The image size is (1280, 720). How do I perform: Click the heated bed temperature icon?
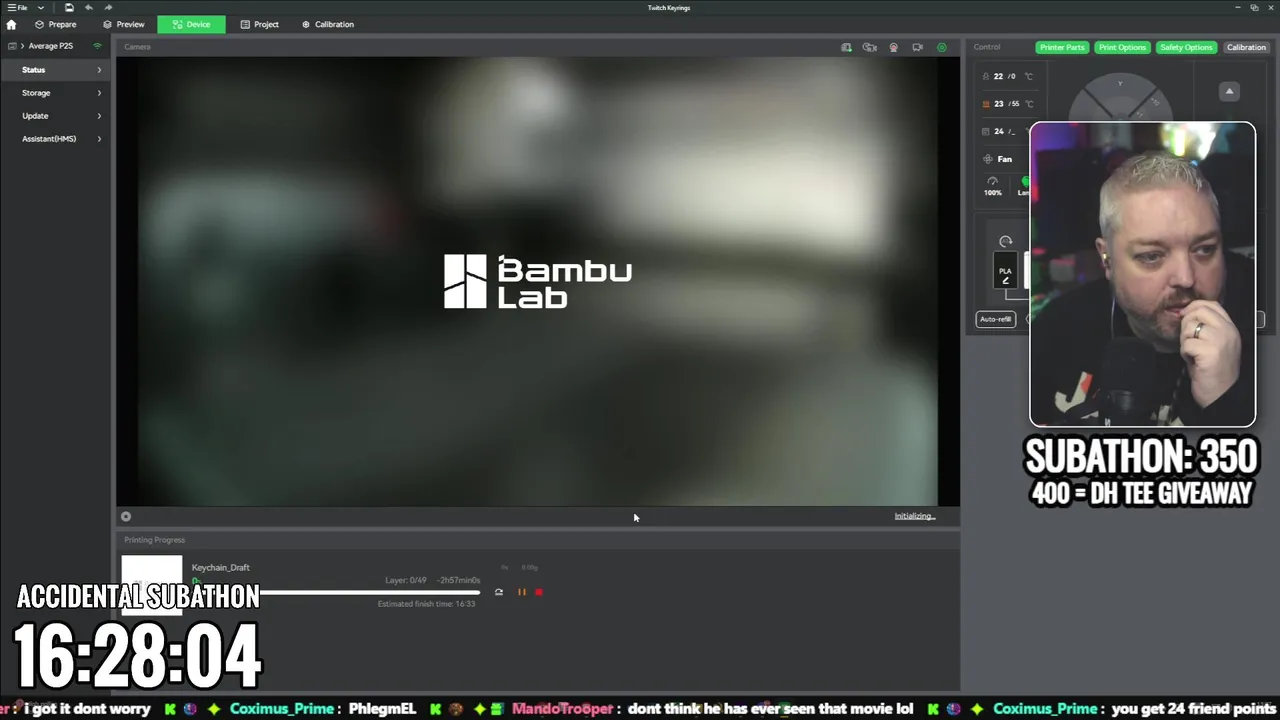tap(985, 104)
